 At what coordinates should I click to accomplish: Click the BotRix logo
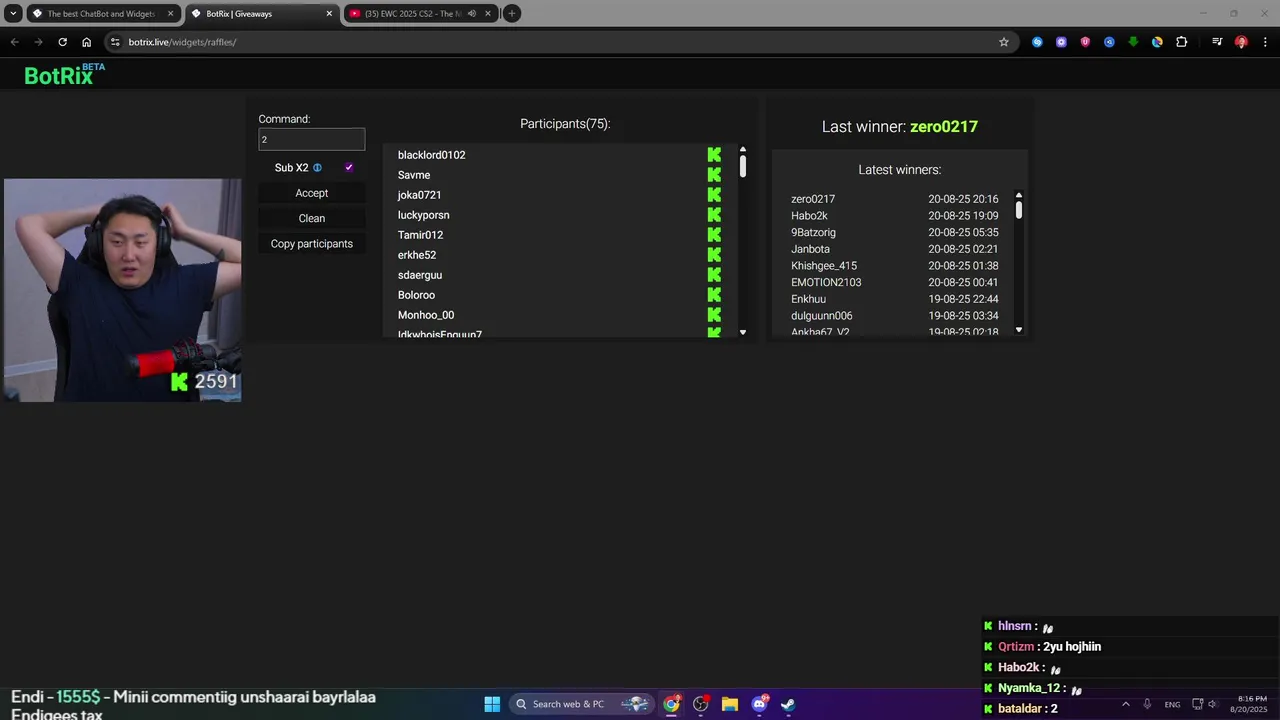[x=64, y=74]
